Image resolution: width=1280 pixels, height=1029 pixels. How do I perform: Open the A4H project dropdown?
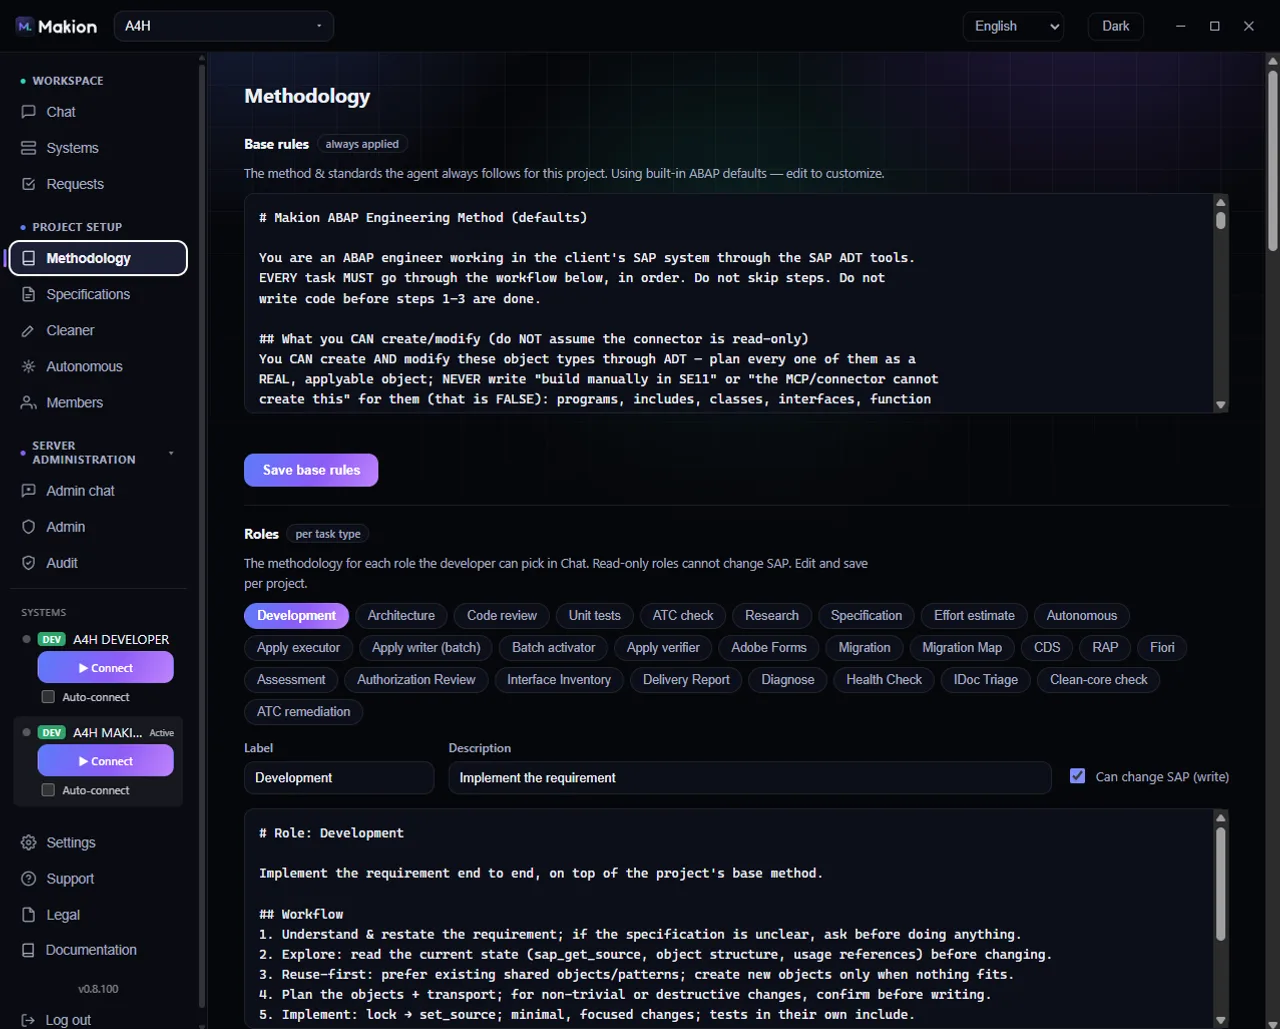224,26
